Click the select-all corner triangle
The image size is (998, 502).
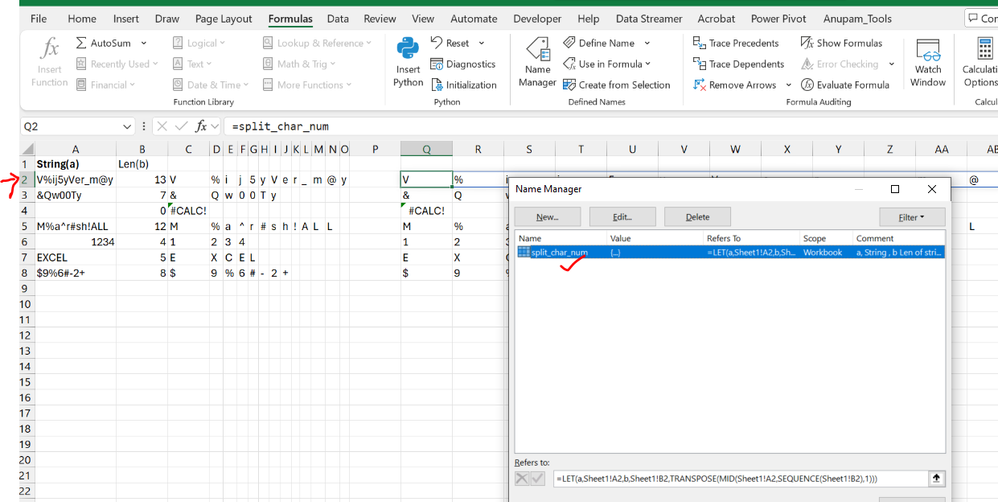[x=27, y=150]
